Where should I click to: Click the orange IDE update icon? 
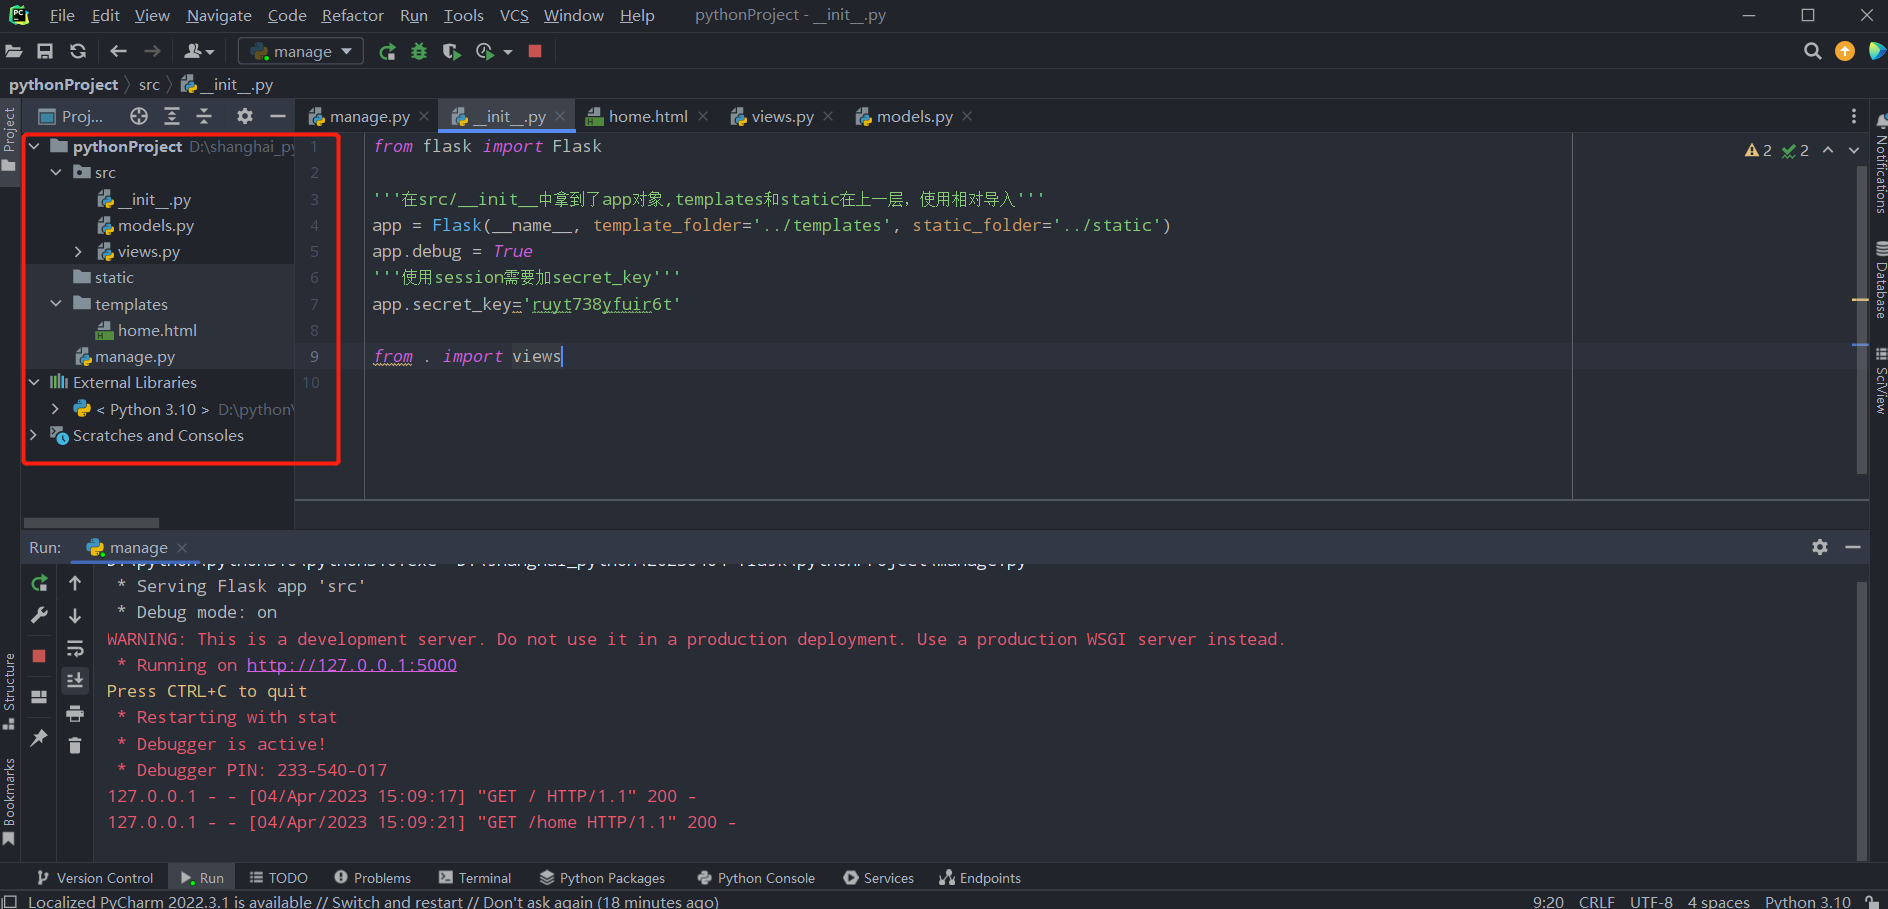click(1845, 51)
